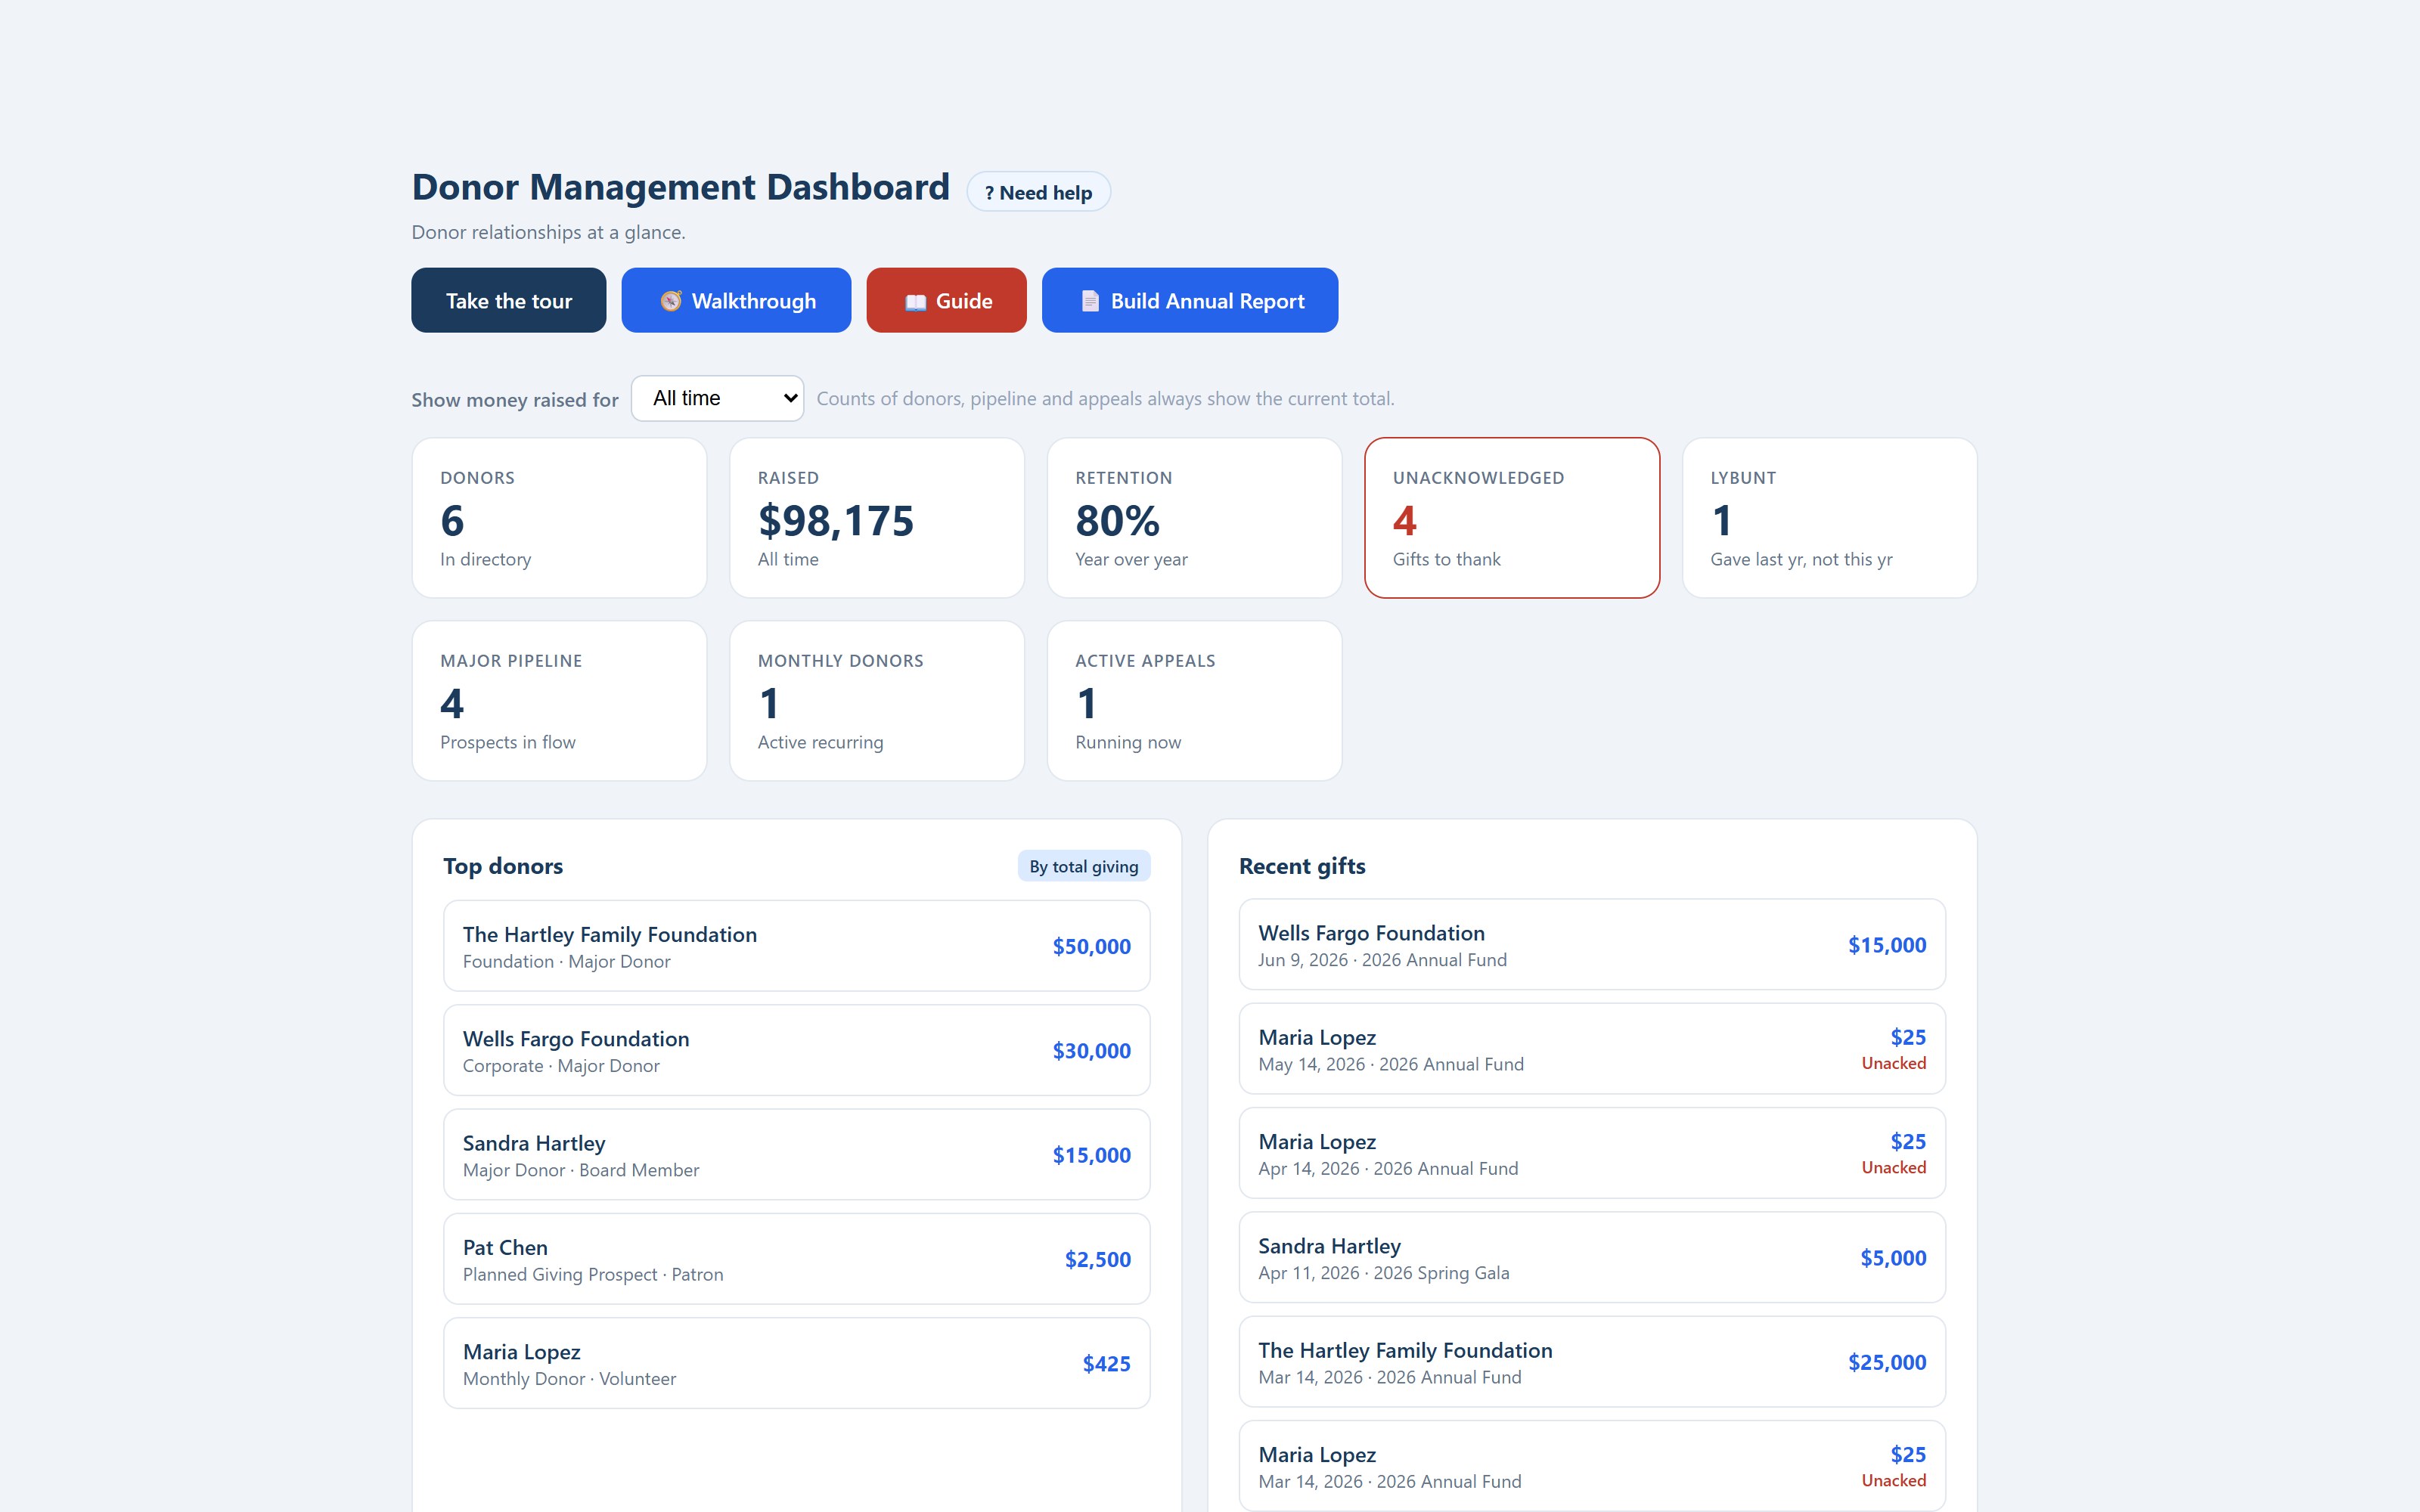This screenshot has width=2420, height=1512.
Task: Click the compass icon on Walkthrough button
Action: 670,301
